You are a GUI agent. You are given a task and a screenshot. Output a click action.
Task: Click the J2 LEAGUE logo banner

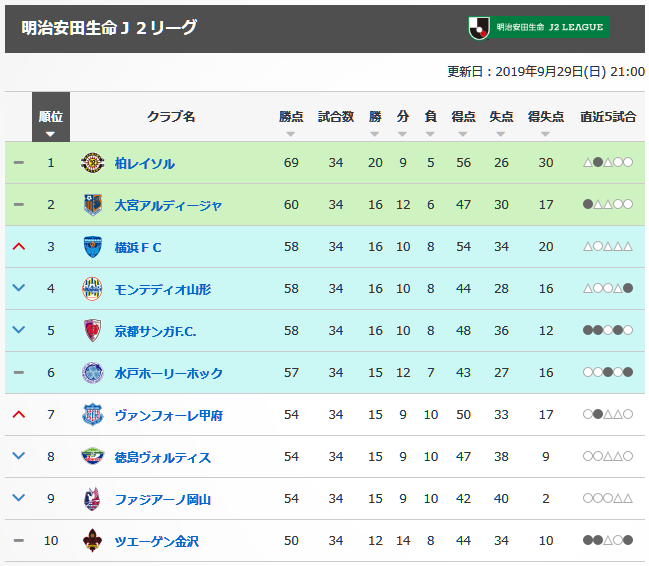coord(539,28)
